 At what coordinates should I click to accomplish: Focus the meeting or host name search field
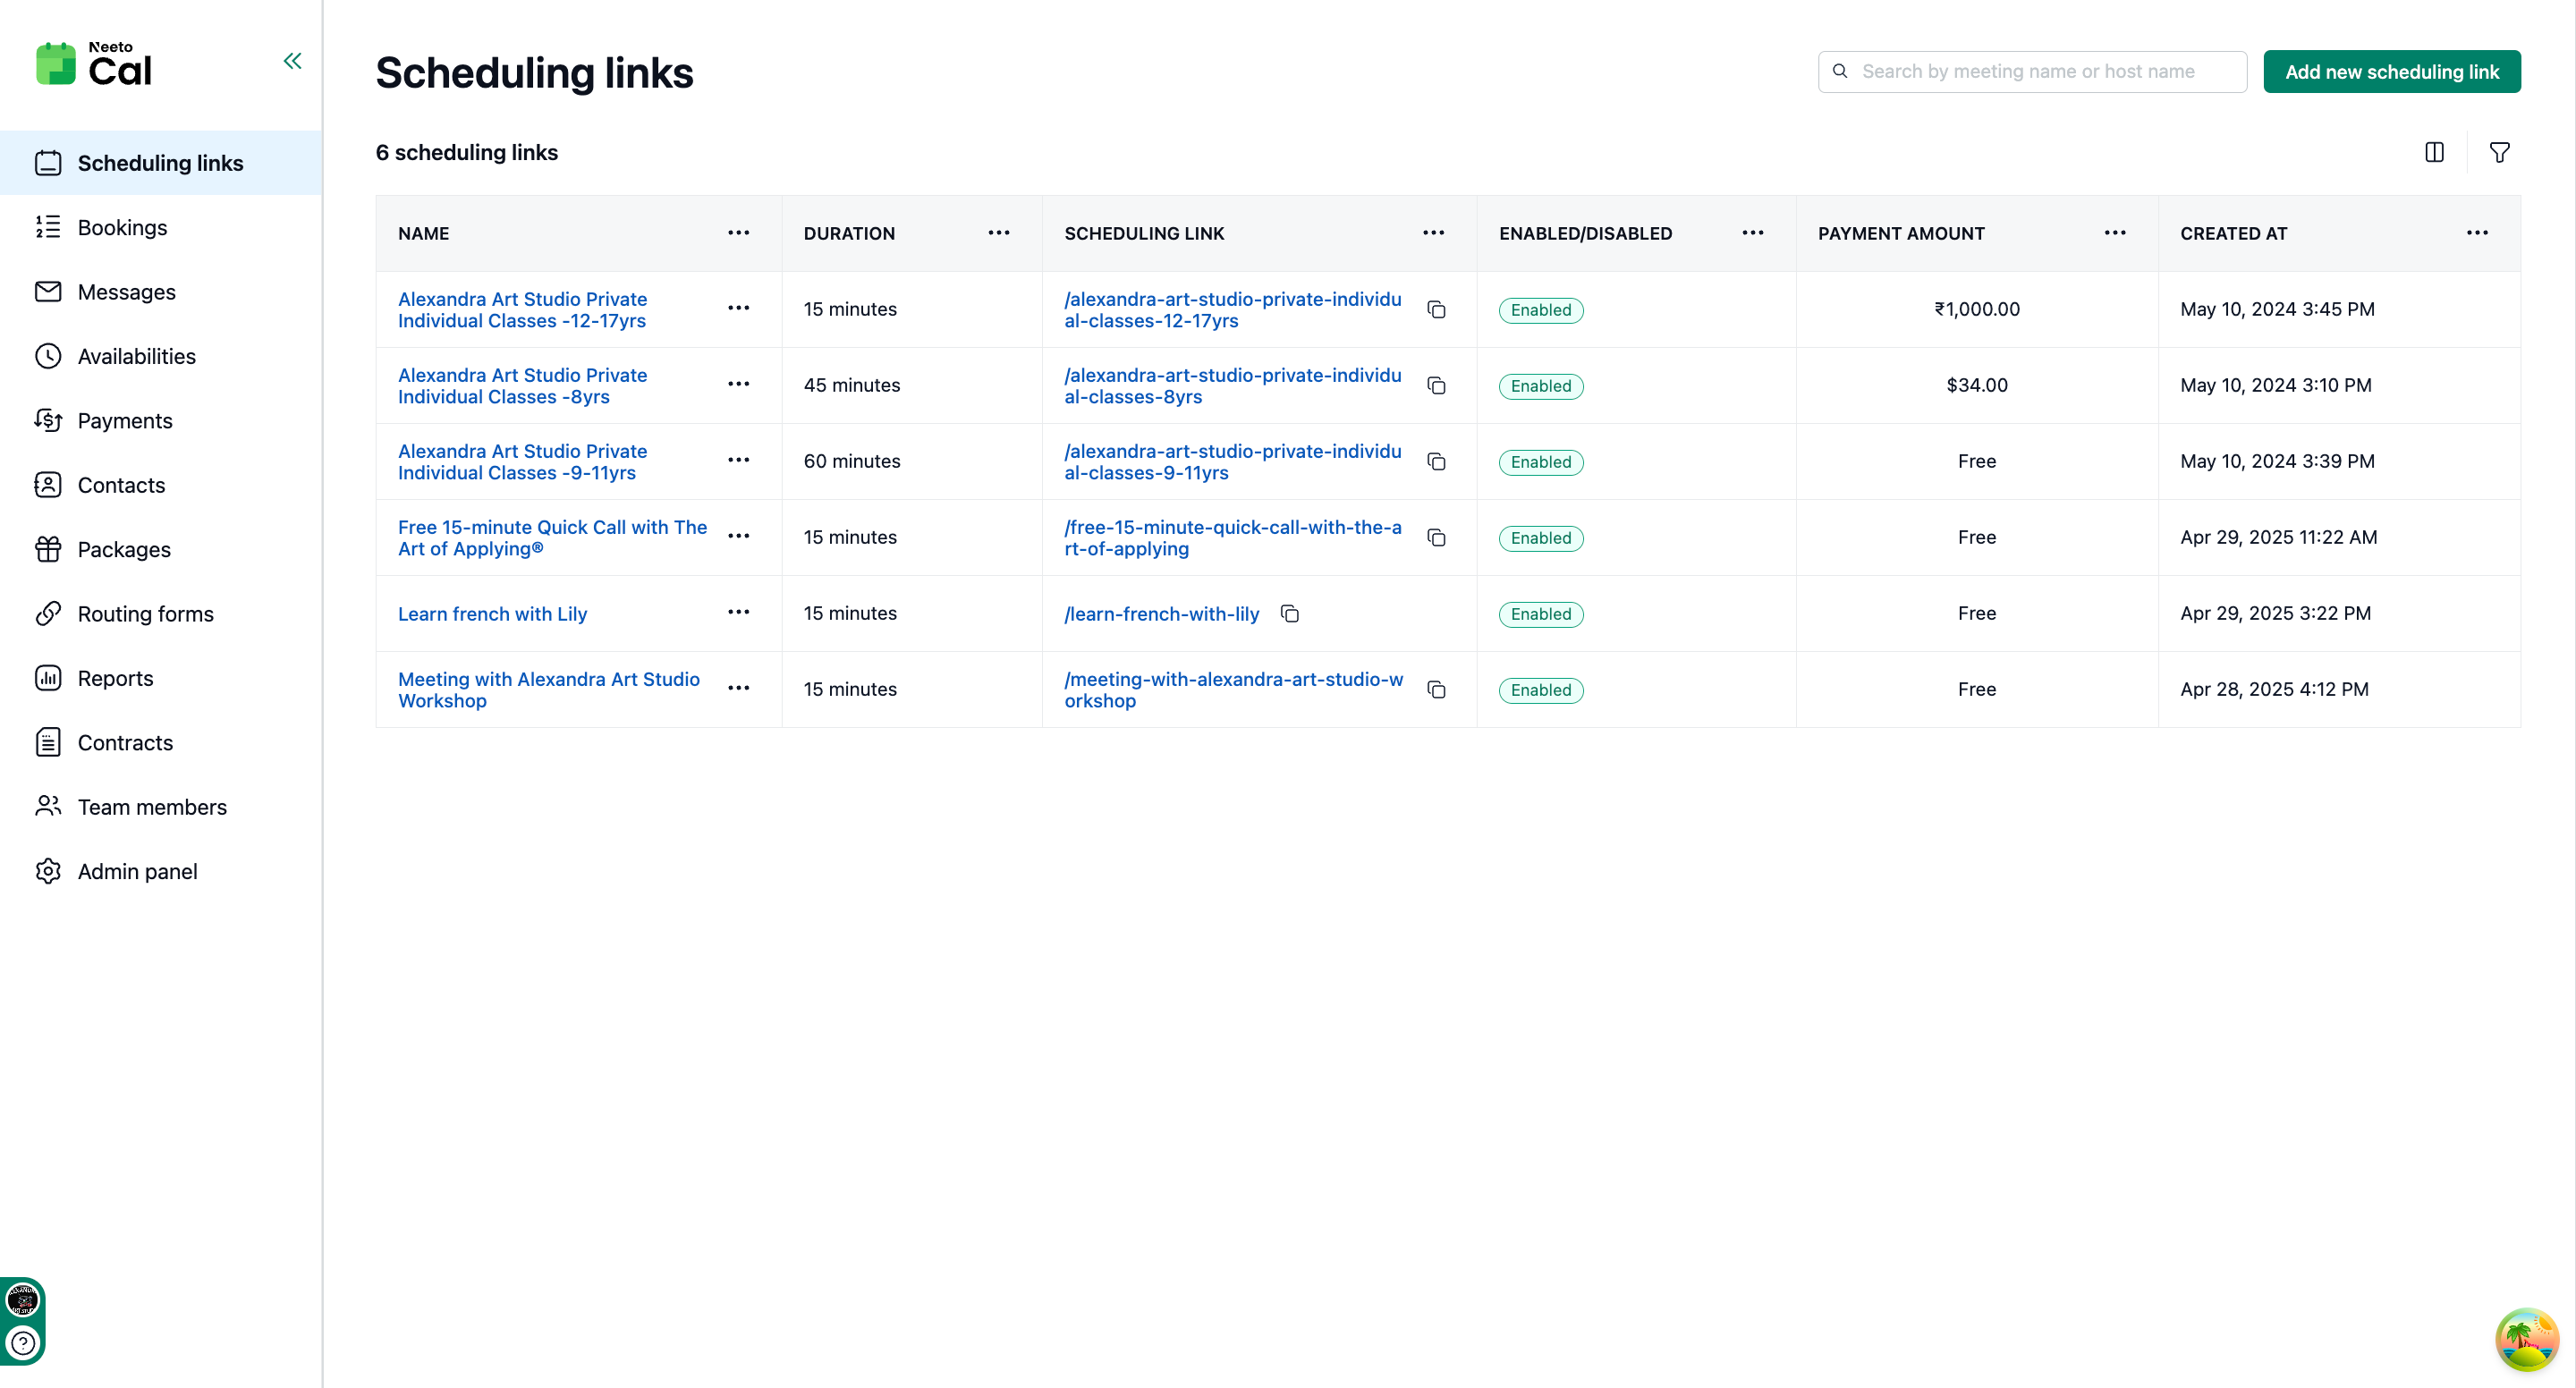click(x=2040, y=72)
